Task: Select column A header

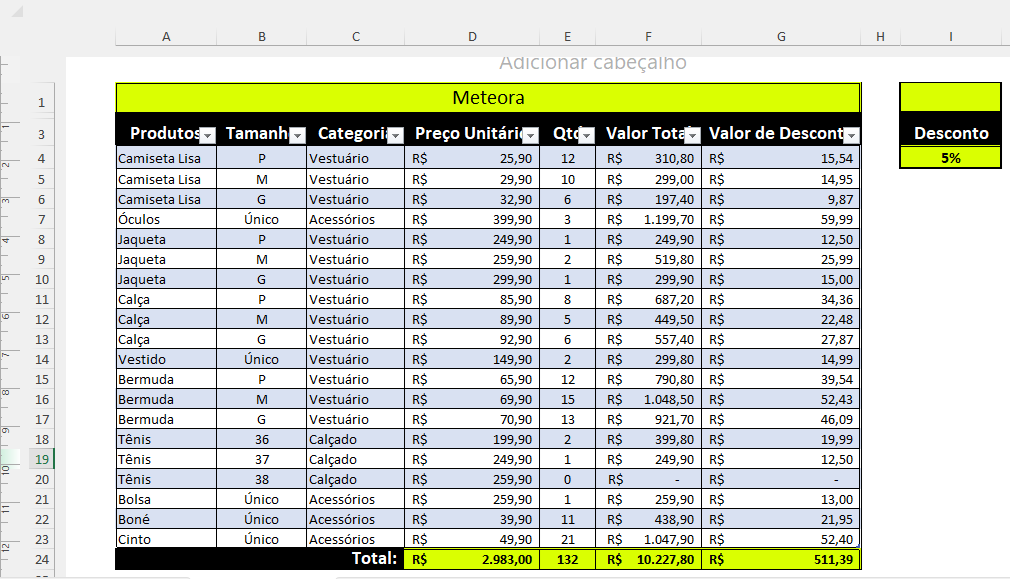Action: click(x=166, y=37)
